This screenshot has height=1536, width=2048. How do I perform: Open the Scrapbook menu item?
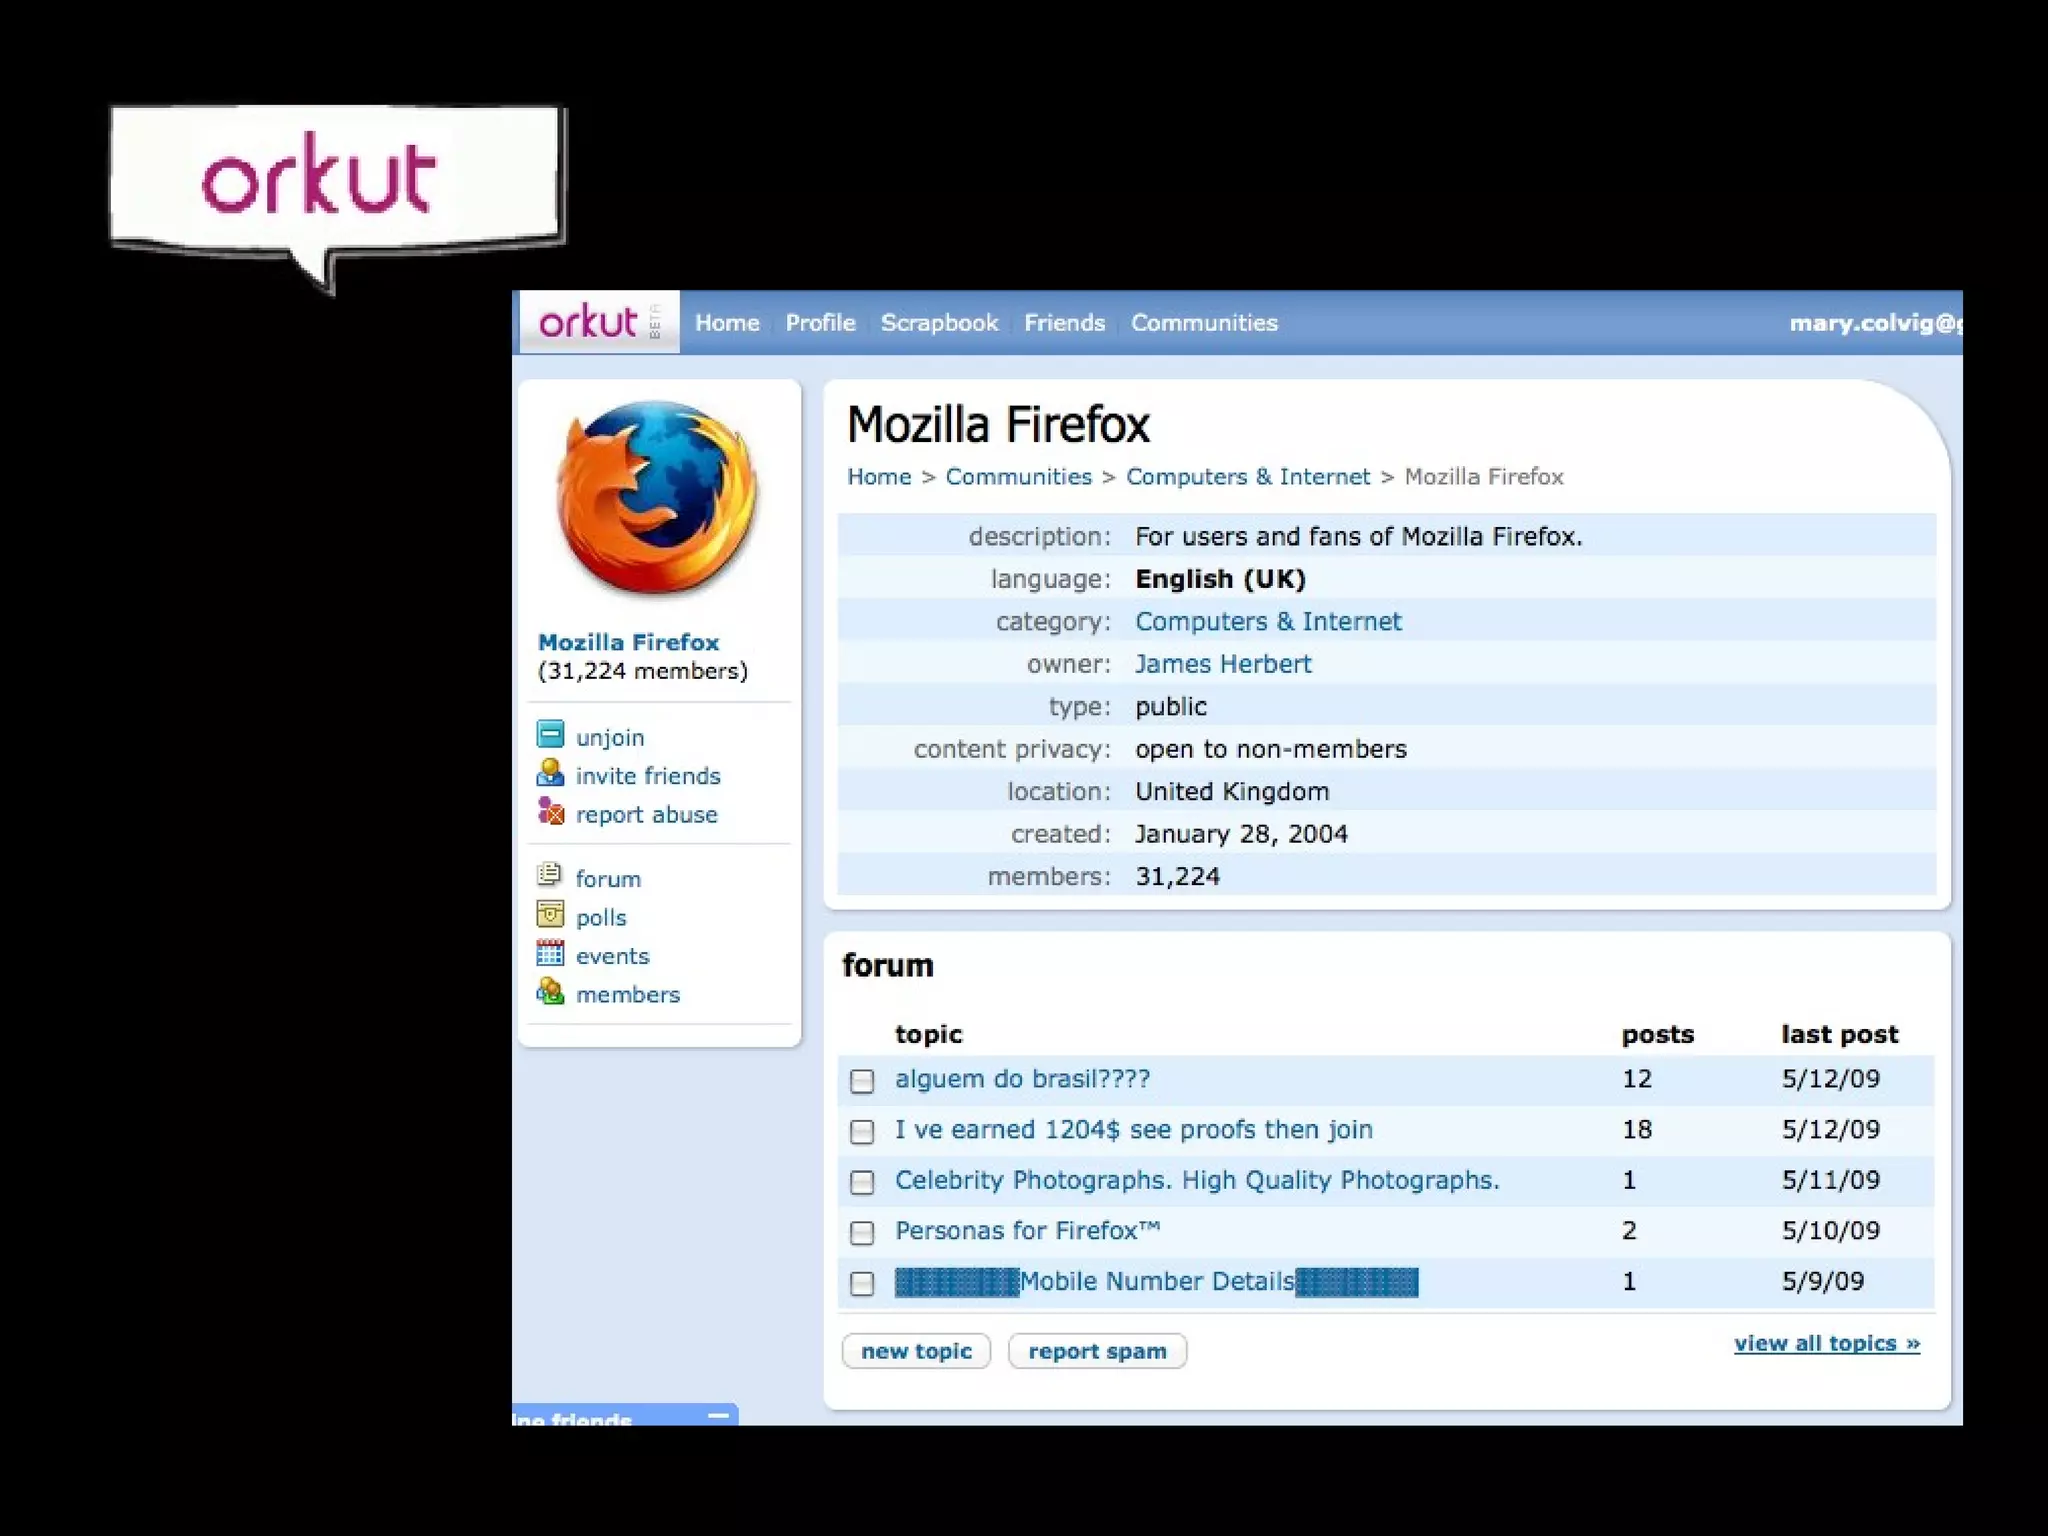pos(939,323)
